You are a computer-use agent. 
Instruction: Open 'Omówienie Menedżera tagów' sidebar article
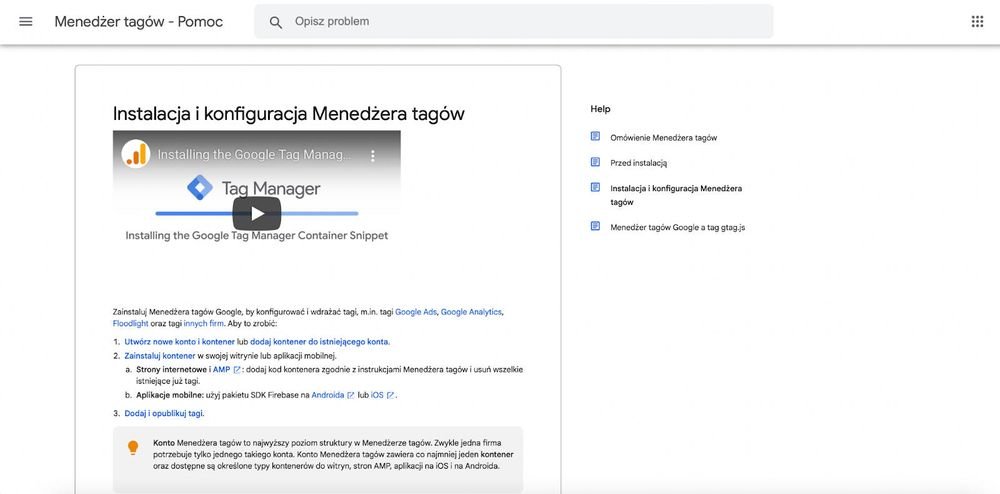(x=663, y=138)
